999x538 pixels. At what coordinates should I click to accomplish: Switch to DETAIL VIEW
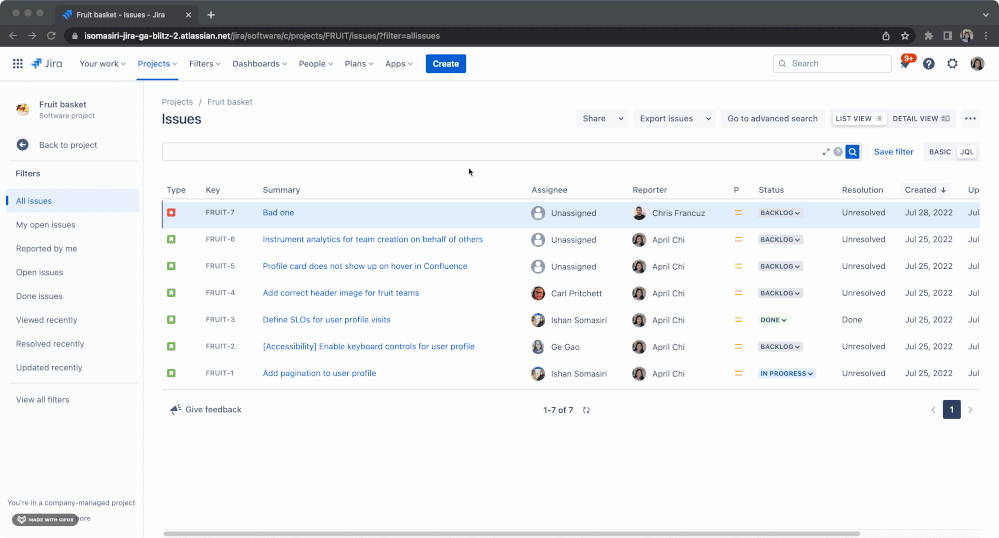921,119
